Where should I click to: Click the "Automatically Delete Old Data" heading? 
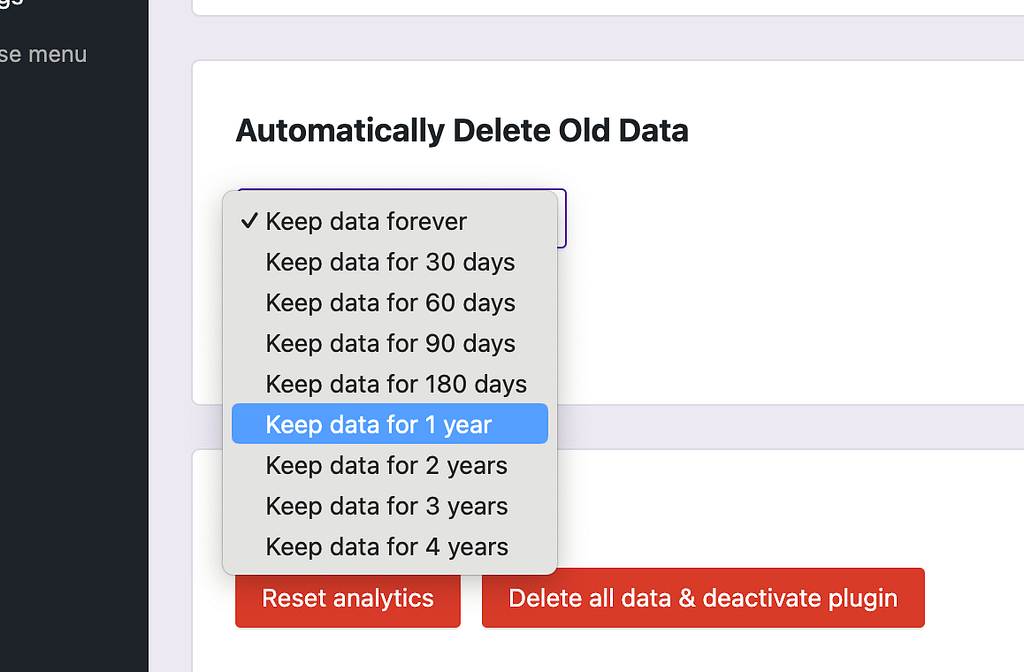pos(461,130)
